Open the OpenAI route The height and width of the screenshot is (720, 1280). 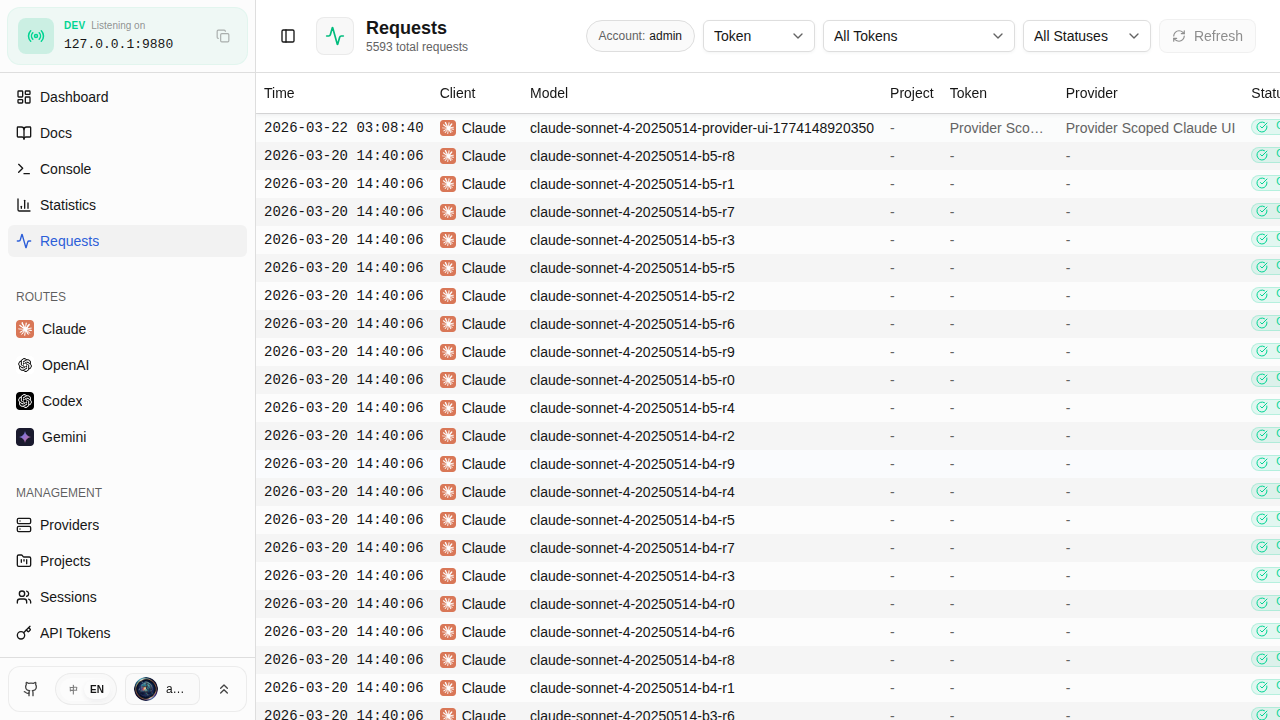[65, 365]
